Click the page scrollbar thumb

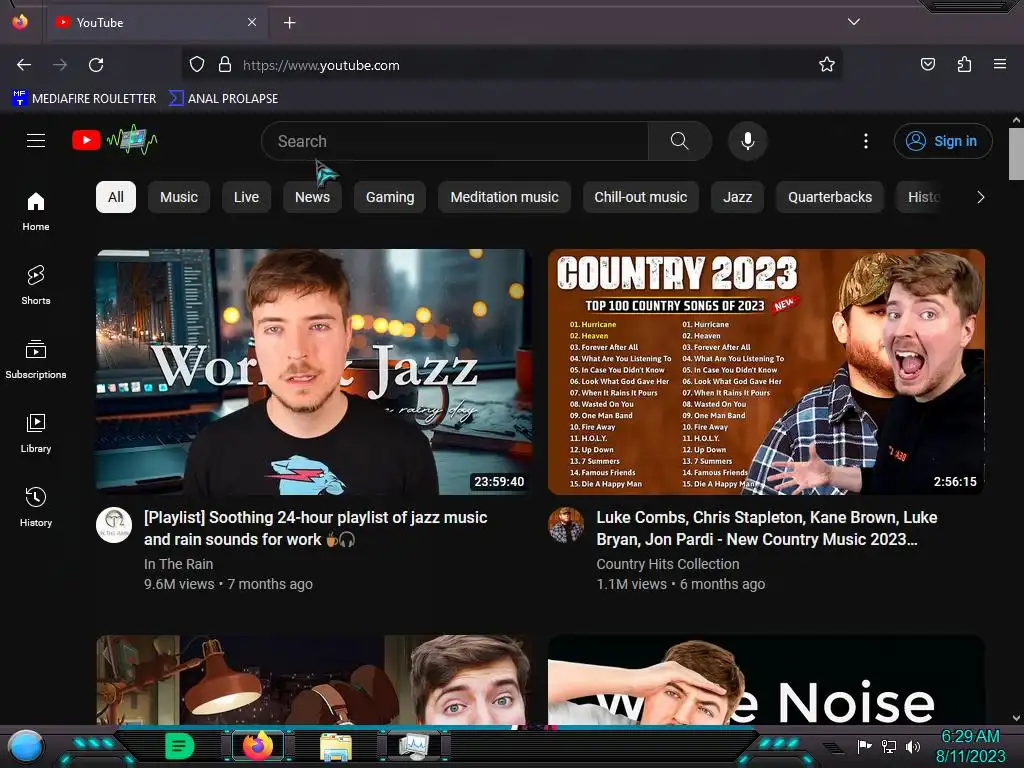pyautogui.click(x=1016, y=153)
